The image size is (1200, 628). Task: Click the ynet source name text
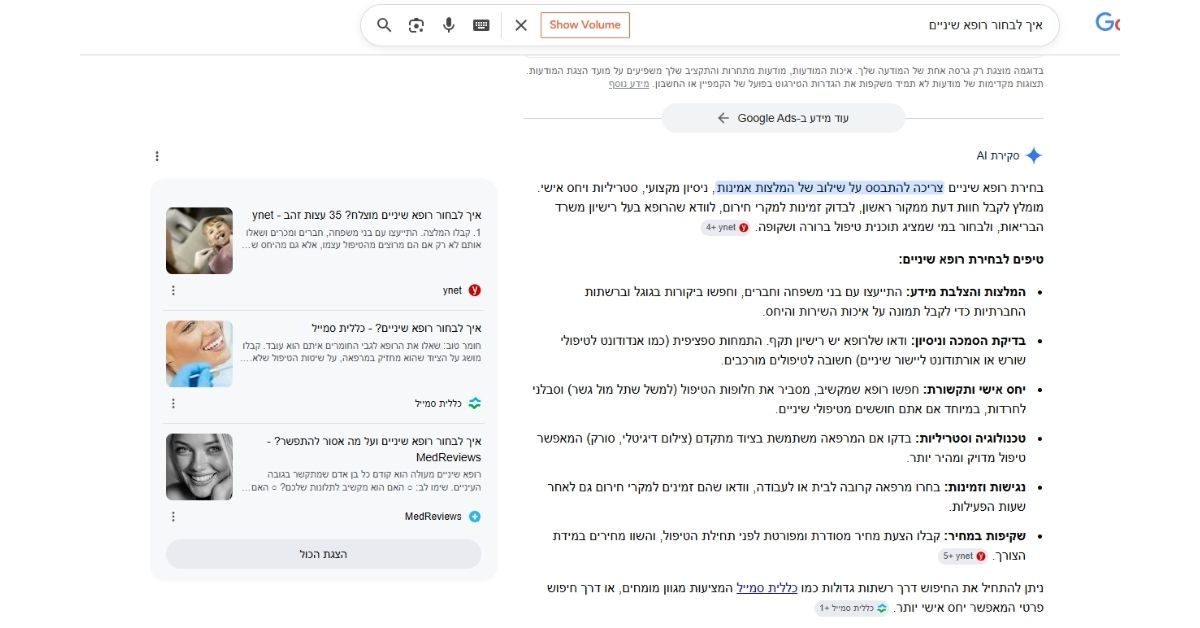452,290
